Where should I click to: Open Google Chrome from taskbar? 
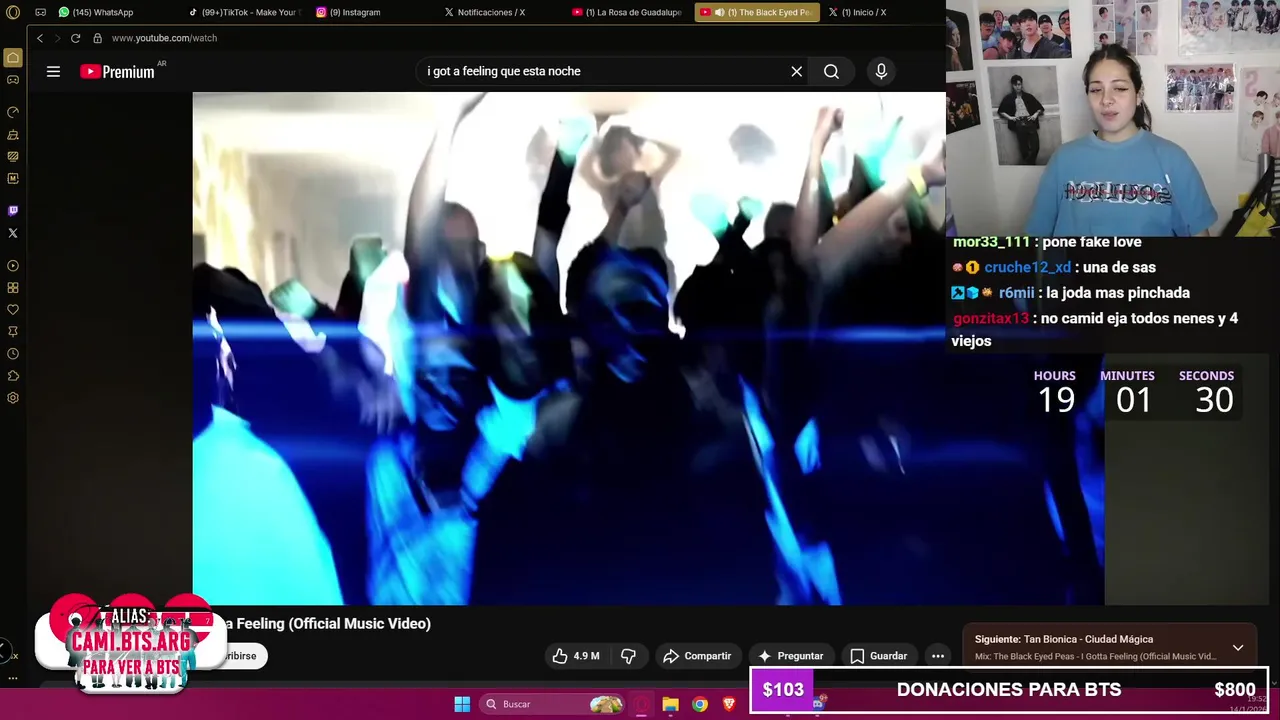[x=700, y=704]
